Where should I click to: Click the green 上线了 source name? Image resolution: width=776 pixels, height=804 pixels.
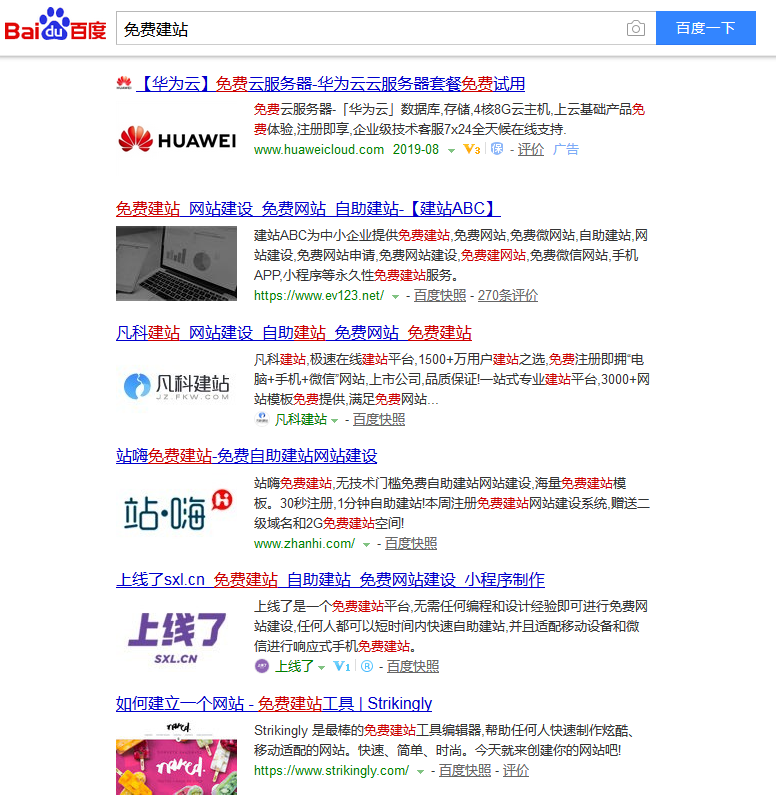[x=294, y=666]
